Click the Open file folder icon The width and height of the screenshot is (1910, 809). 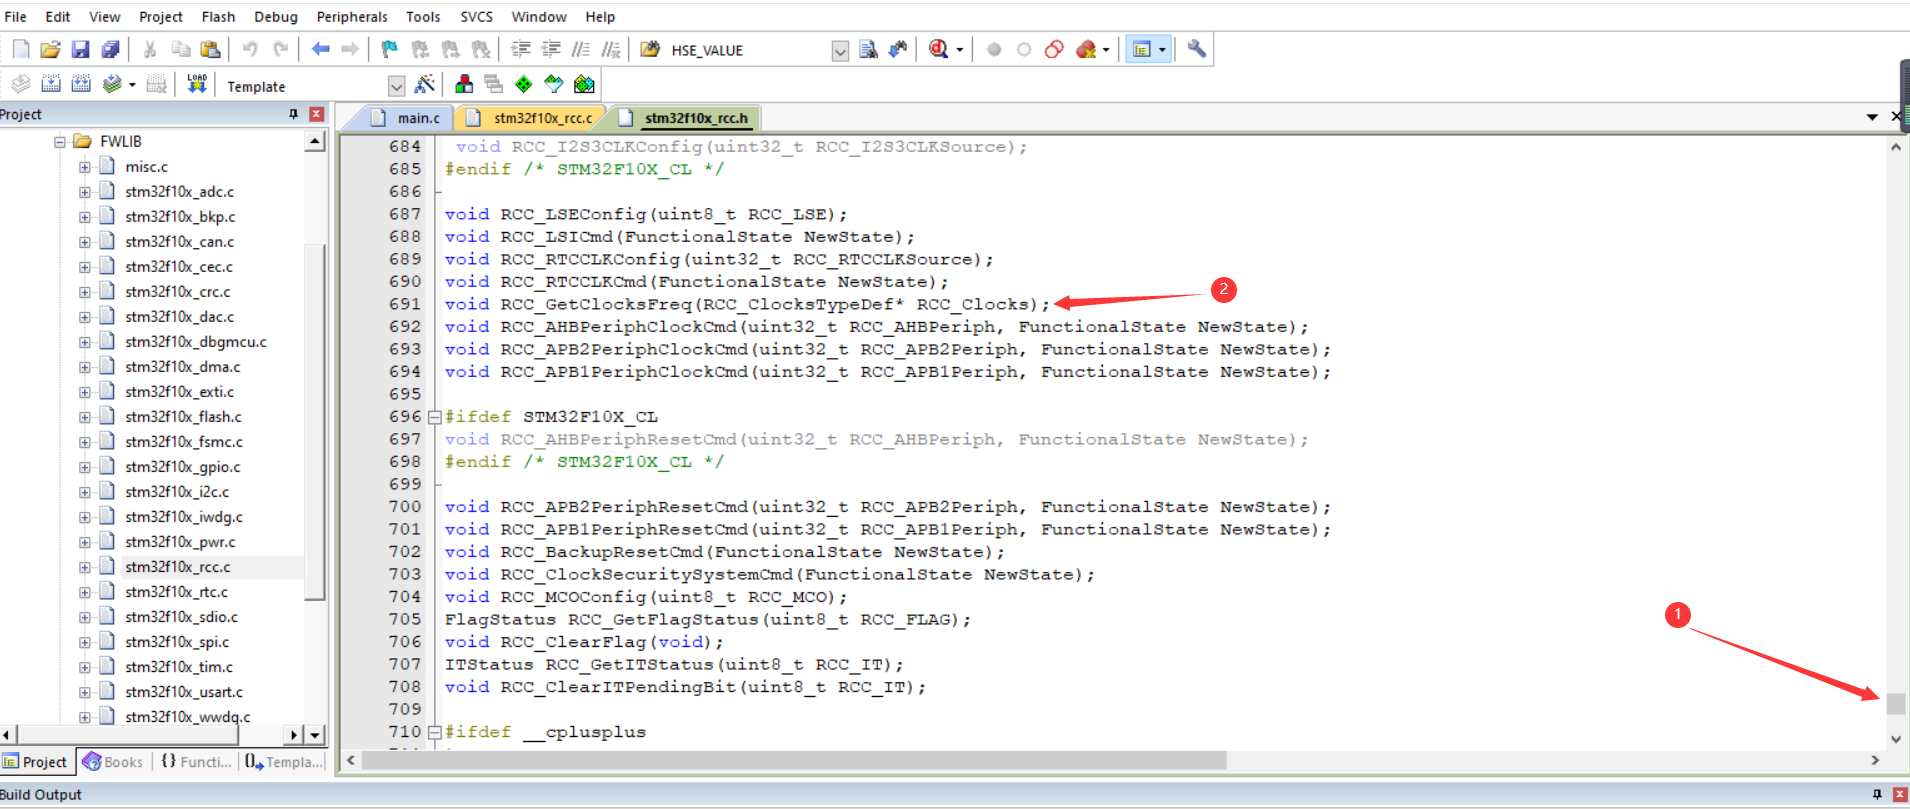pos(50,49)
